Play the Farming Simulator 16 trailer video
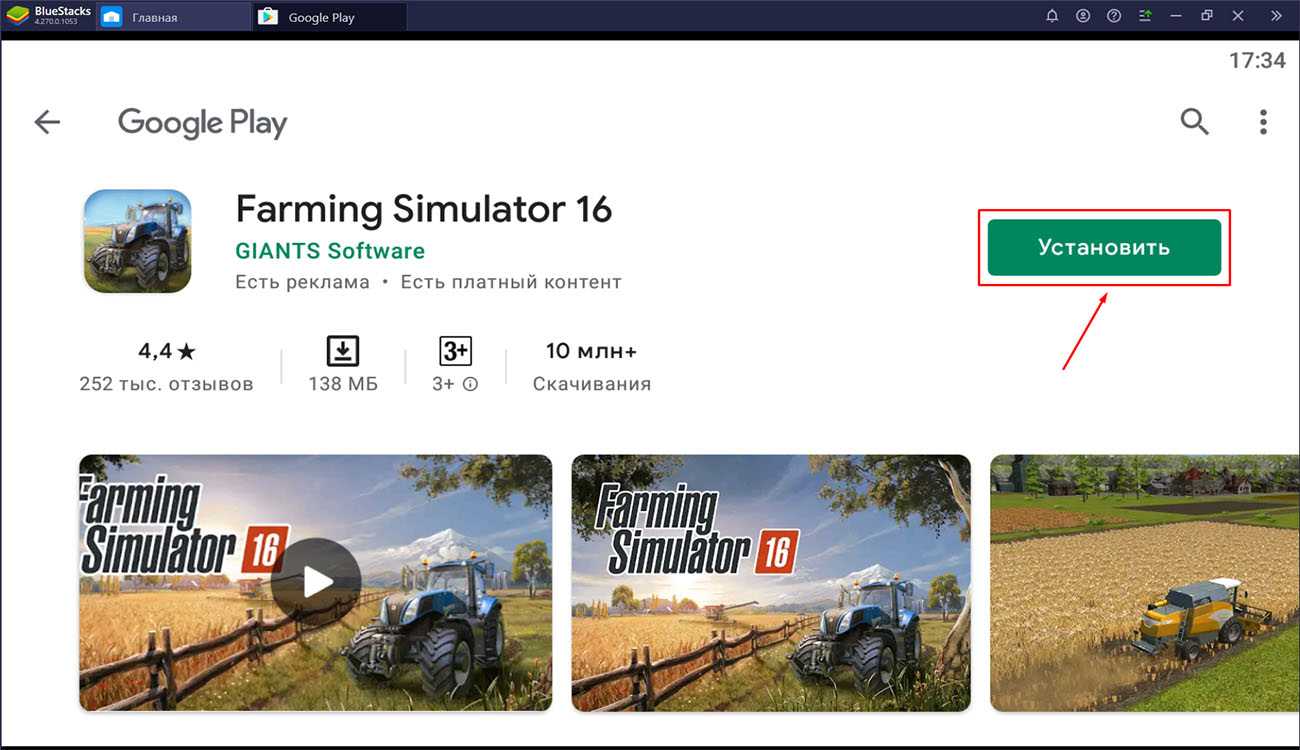1300x750 pixels. [315, 582]
